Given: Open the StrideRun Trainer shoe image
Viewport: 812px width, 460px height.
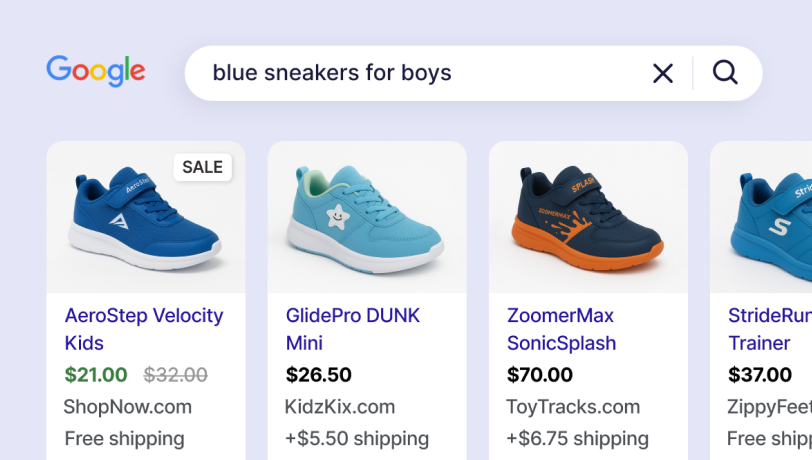Looking at the screenshot, I should point(770,217).
